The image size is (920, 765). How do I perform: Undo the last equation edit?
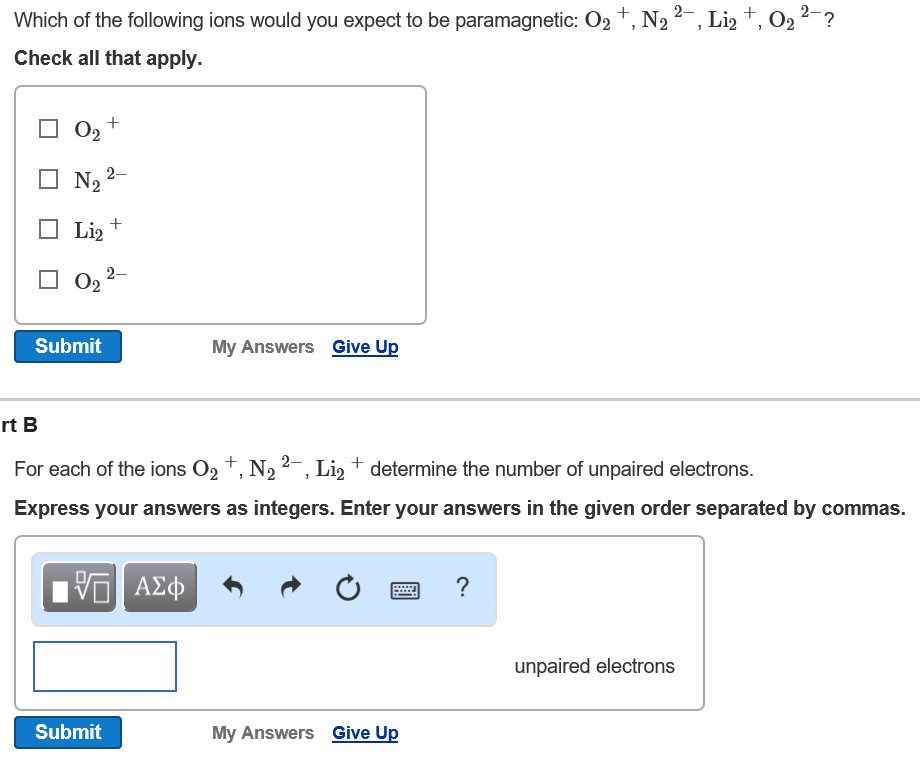(x=232, y=587)
